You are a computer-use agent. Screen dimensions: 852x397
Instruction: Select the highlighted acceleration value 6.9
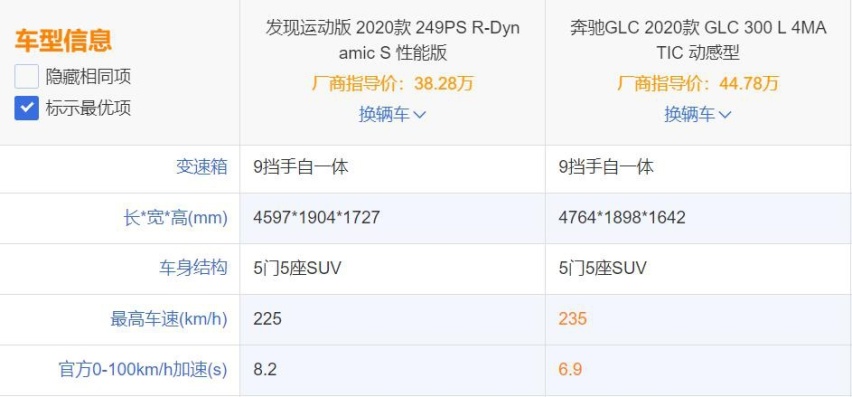[570, 370]
